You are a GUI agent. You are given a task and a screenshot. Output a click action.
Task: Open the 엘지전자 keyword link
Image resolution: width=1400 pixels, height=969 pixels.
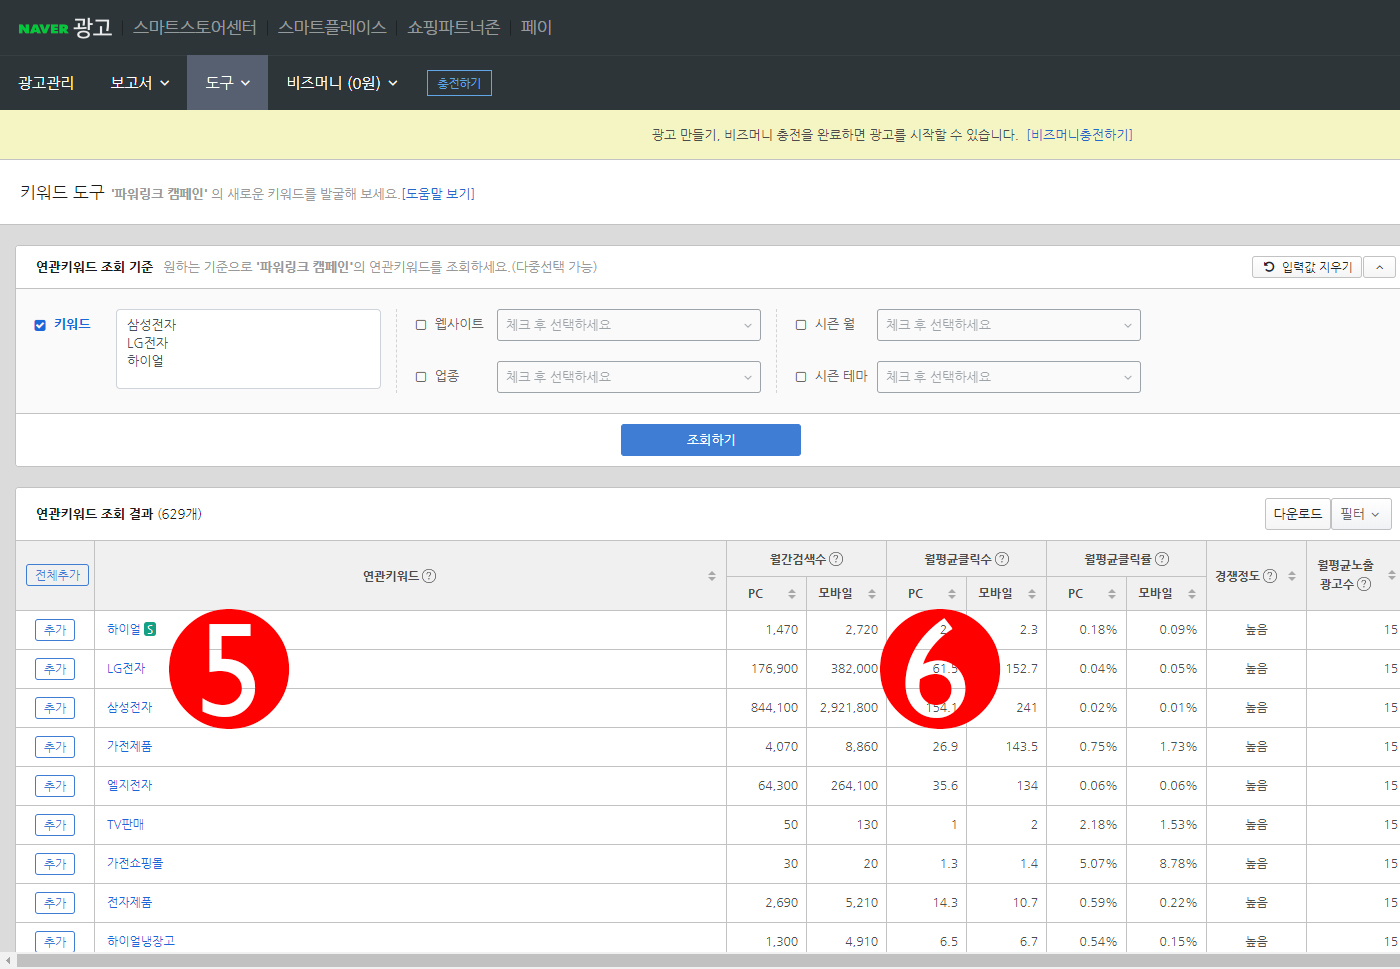129,785
